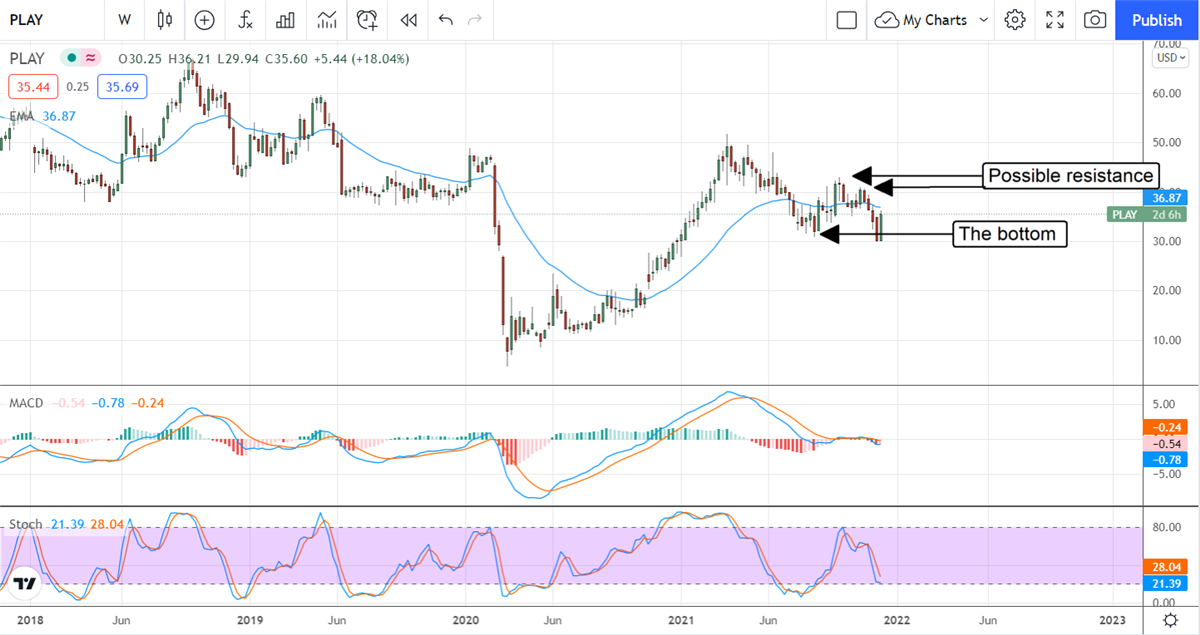Click the compare or add symbol icon
Screen dimensions: 1200x635
[205, 19]
